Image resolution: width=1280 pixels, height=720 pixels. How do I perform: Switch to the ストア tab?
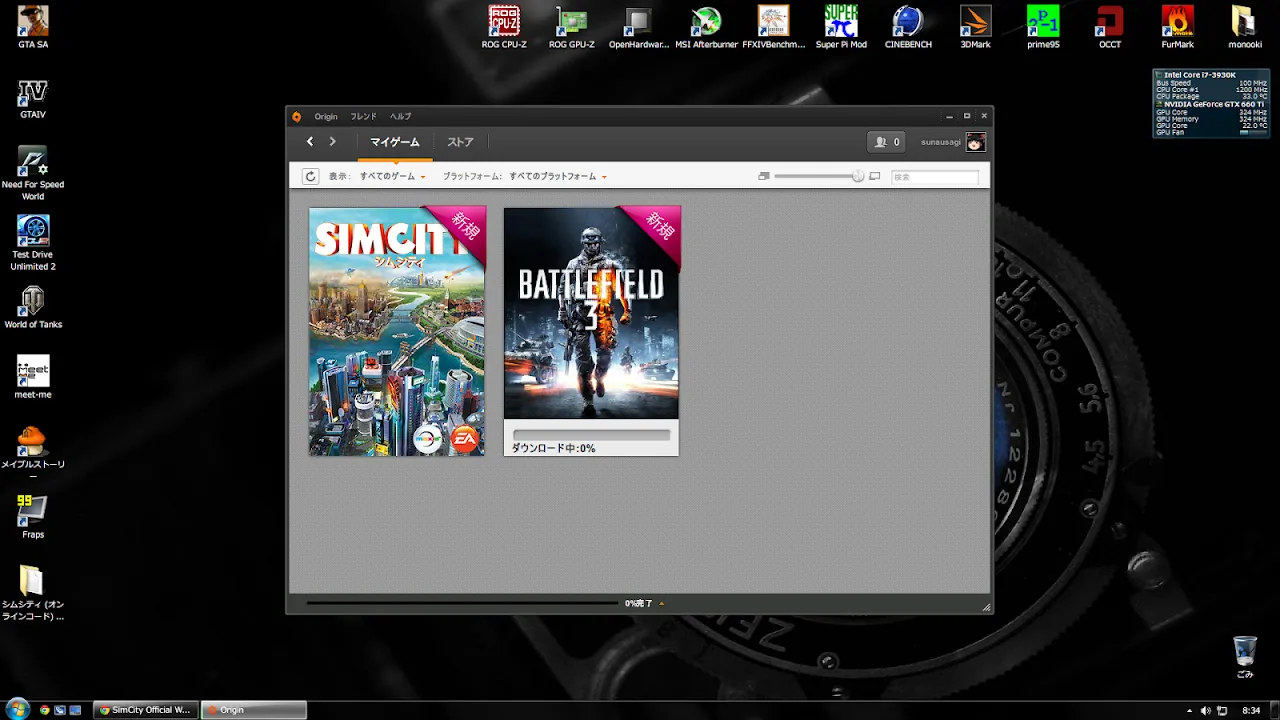tap(460, 142)
